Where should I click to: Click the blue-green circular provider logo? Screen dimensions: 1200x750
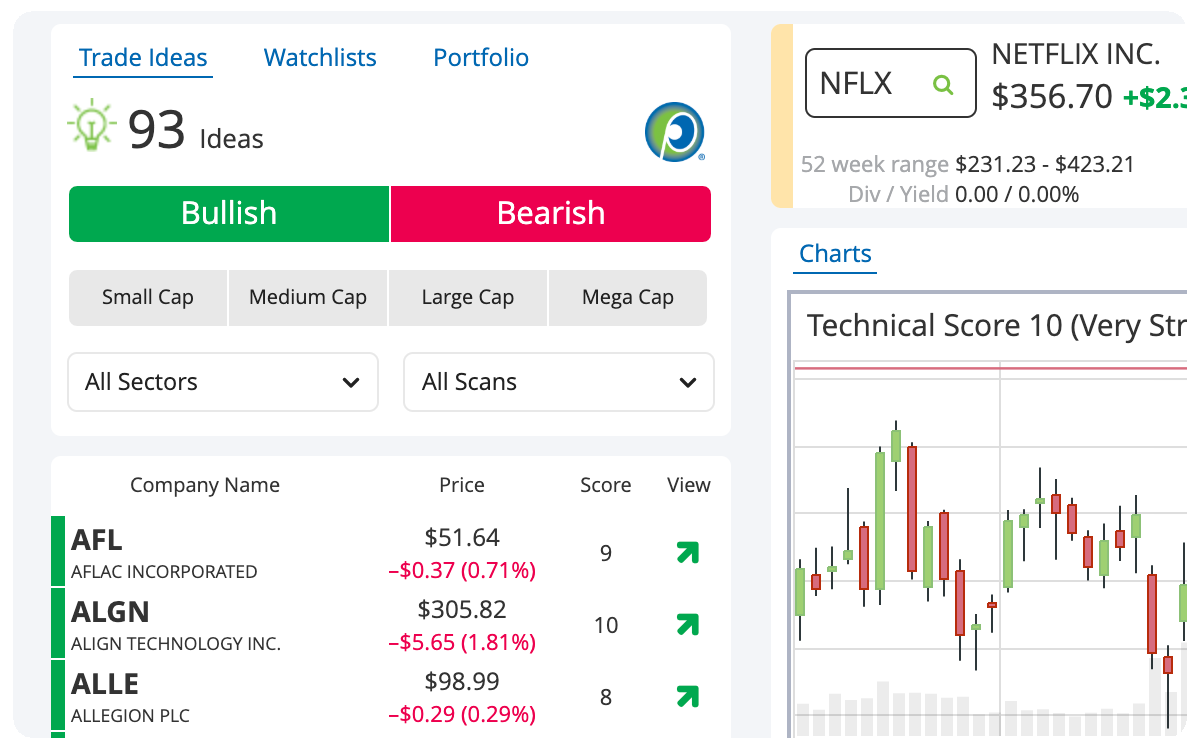(675, 131)
